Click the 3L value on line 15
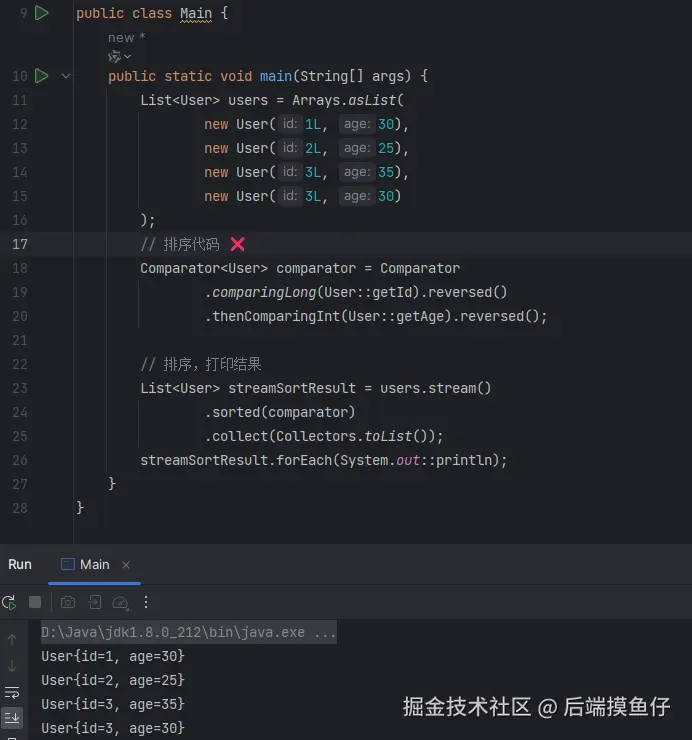 pyautogui.click(x=312, y=196)
